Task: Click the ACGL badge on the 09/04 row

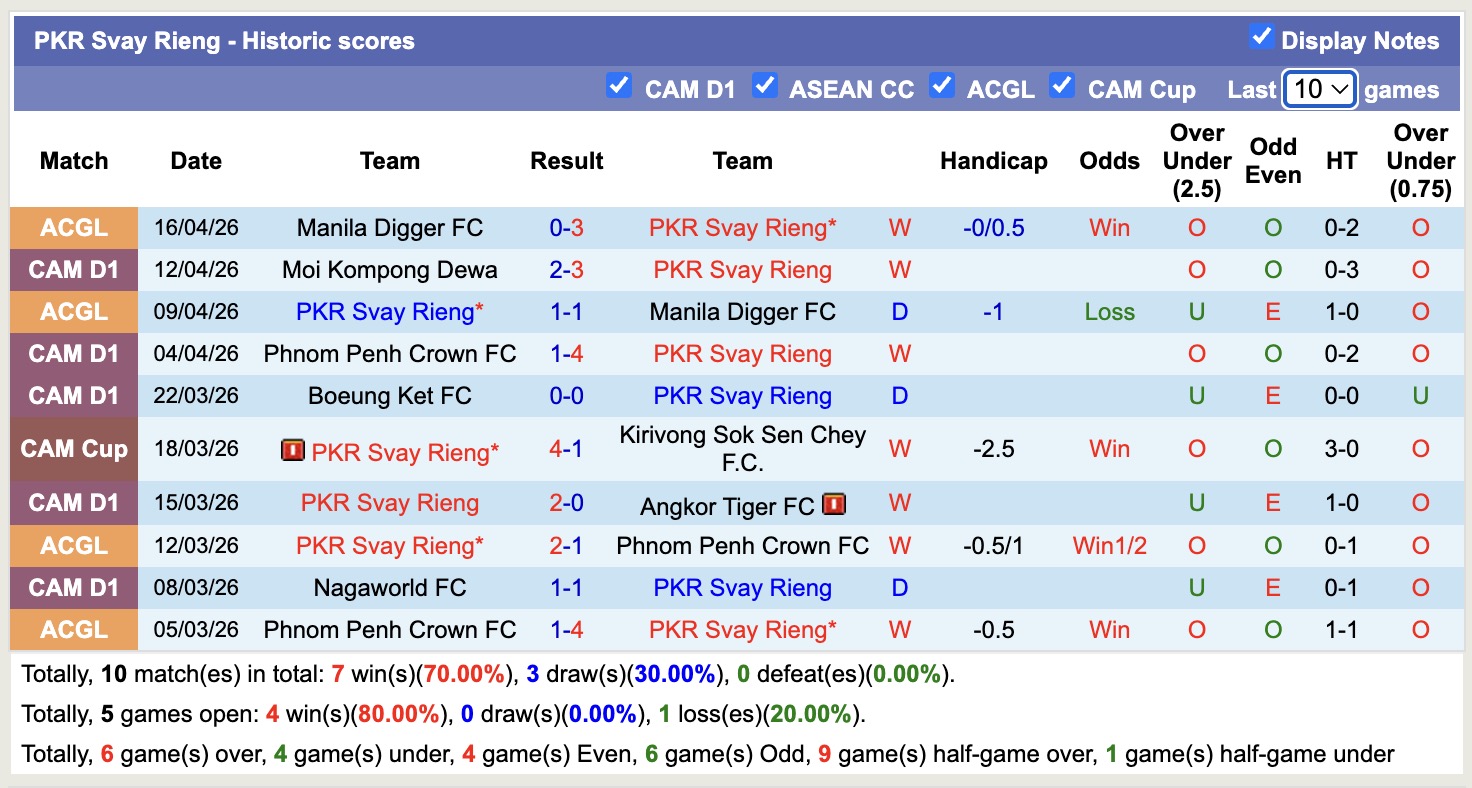Action: point(73,311)
